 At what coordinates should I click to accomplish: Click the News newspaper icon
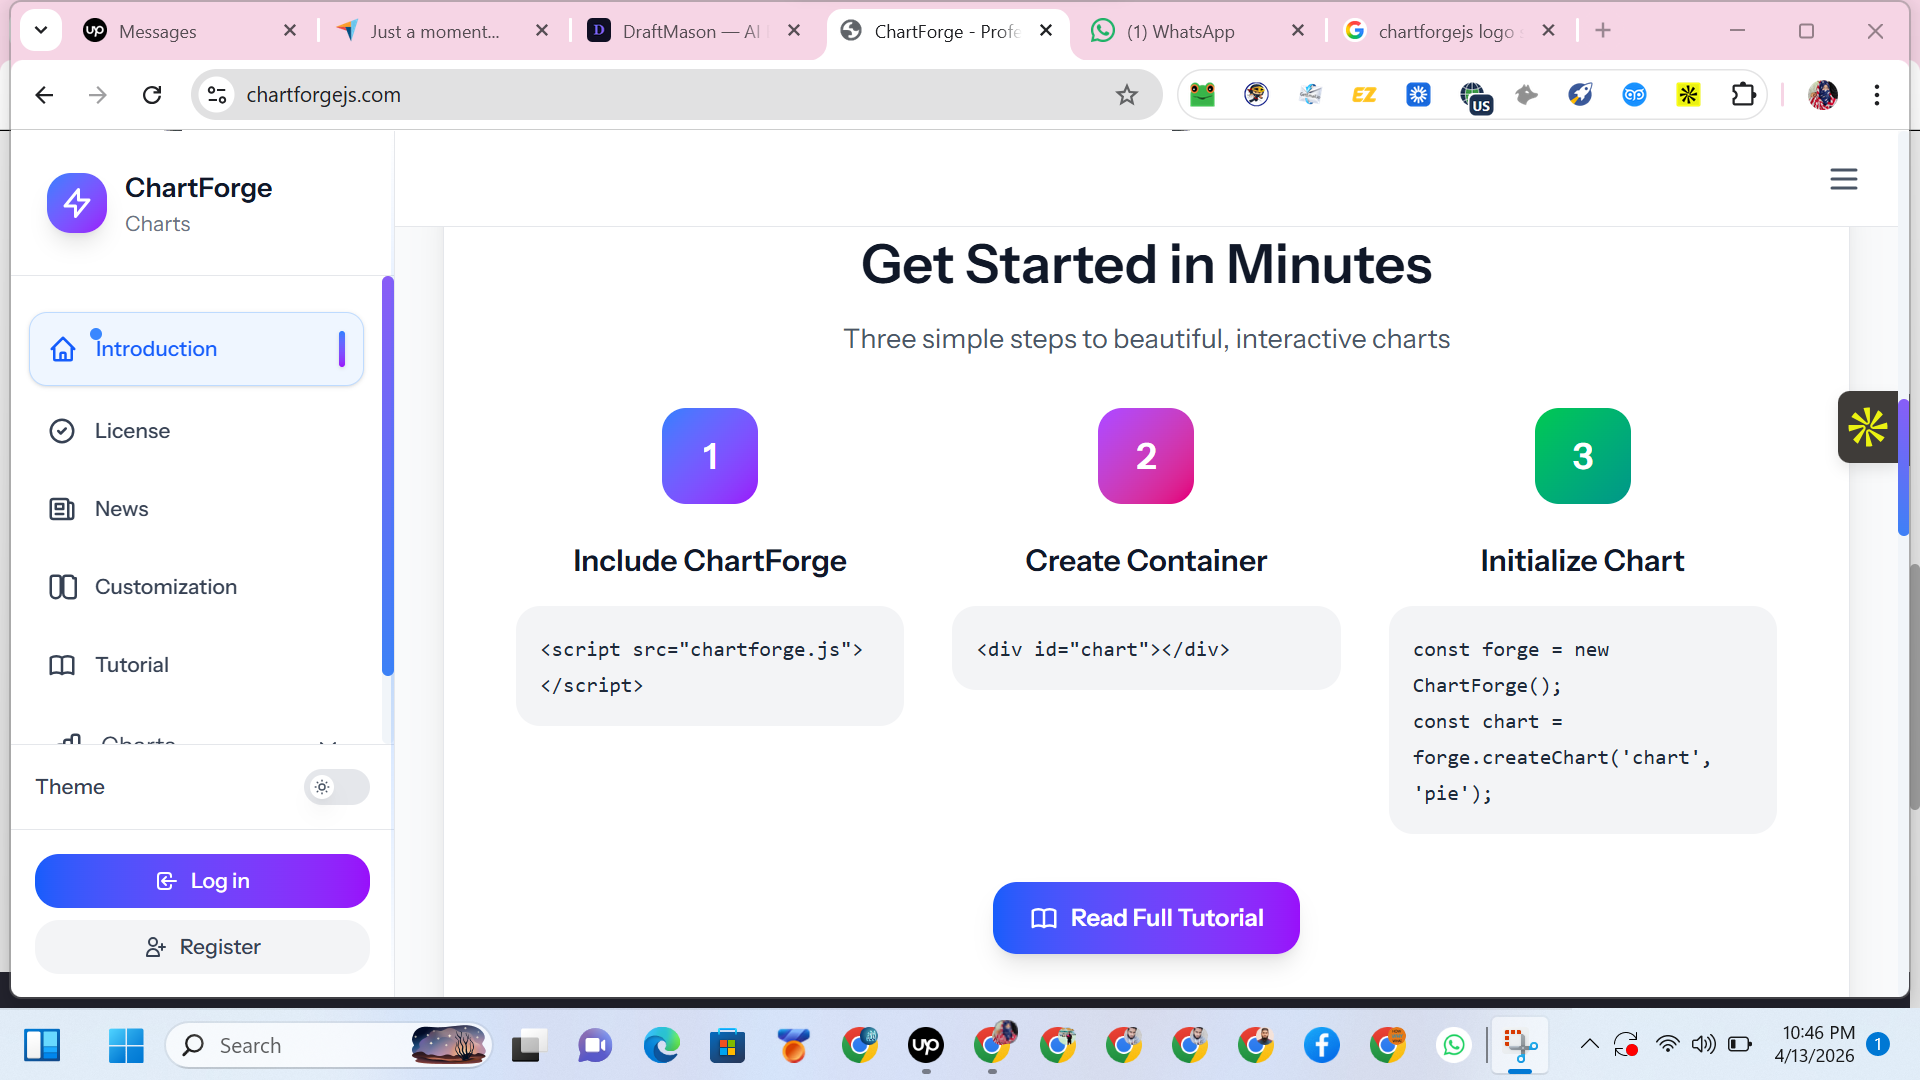tap(62, 509)
